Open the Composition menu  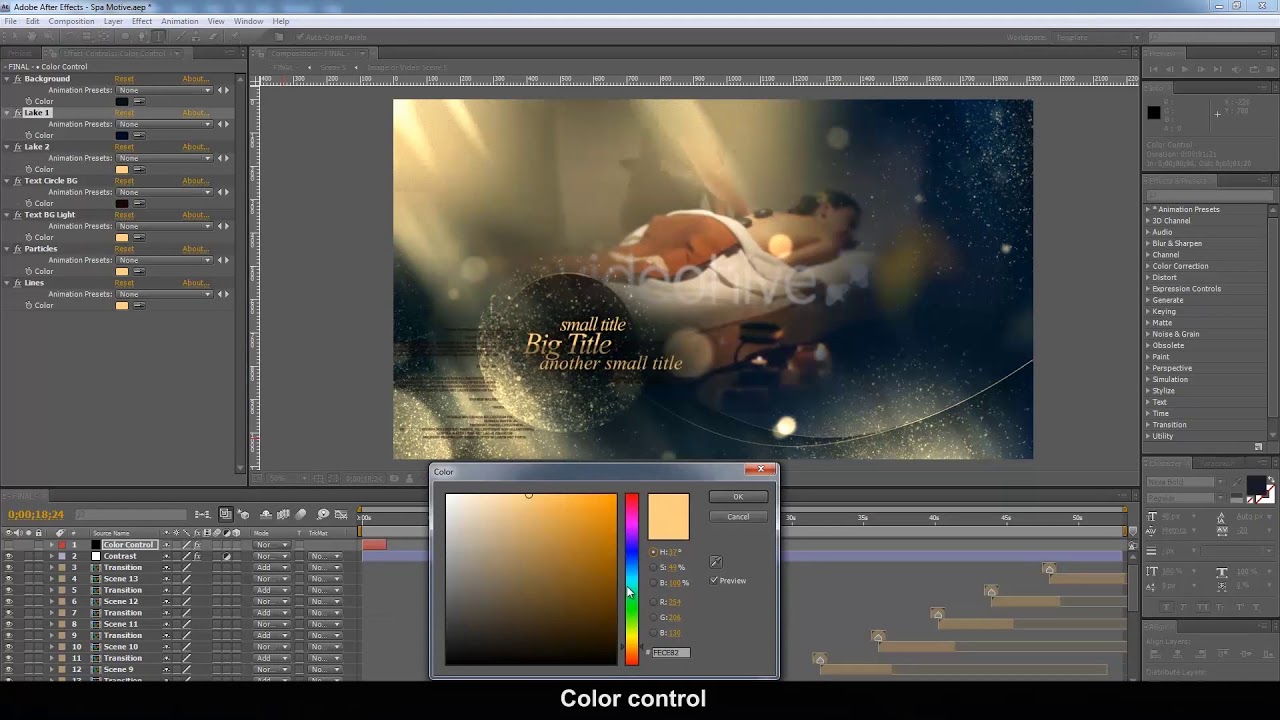[x=71, y=21]
